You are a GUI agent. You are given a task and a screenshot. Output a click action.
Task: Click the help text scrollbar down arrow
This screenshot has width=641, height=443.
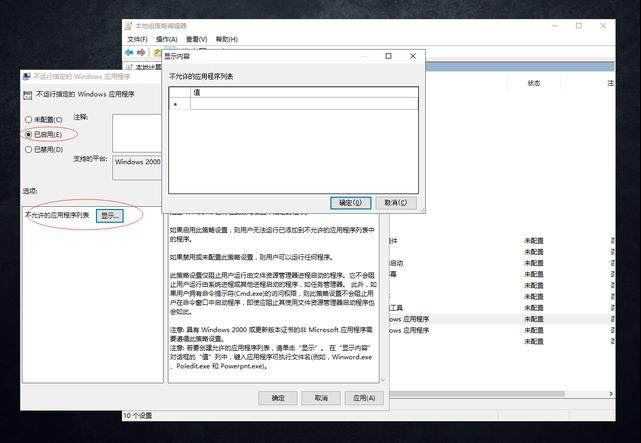pyautogui.click(x=383, y=380)
